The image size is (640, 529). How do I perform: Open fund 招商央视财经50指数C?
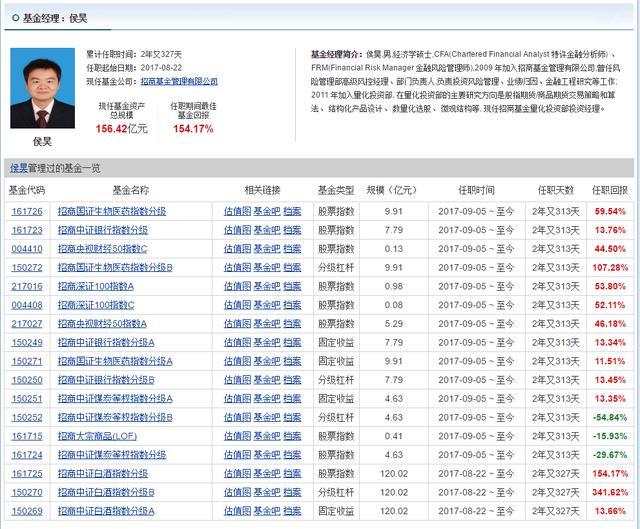click(102, 249)
